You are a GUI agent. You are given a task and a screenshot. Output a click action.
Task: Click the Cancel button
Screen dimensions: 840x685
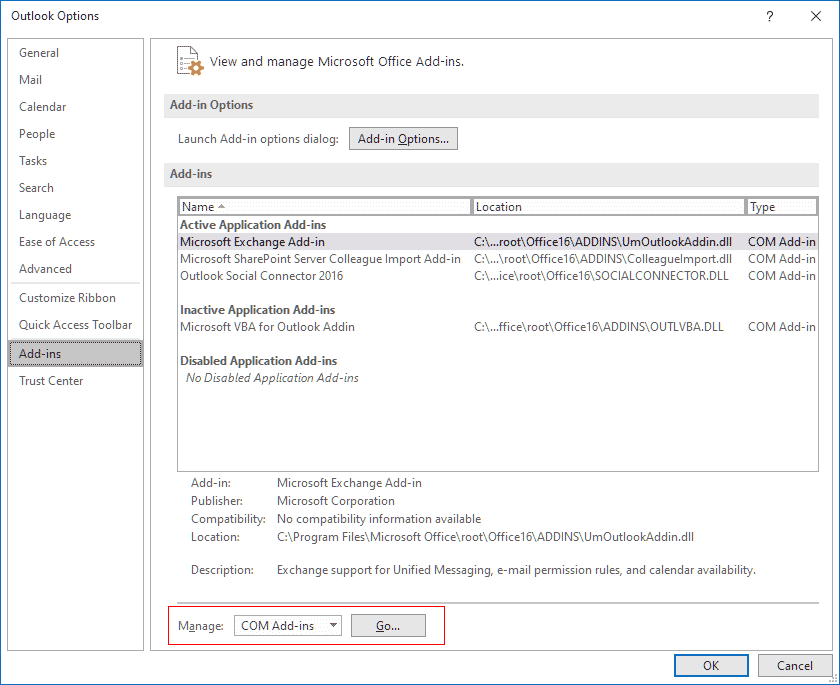pyautogui.click(x=794, y=665)
